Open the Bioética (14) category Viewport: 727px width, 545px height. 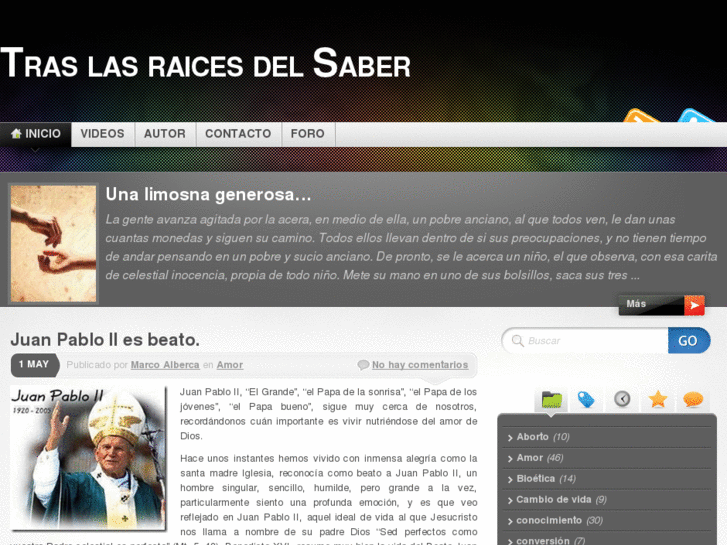(x=546, y=479)
